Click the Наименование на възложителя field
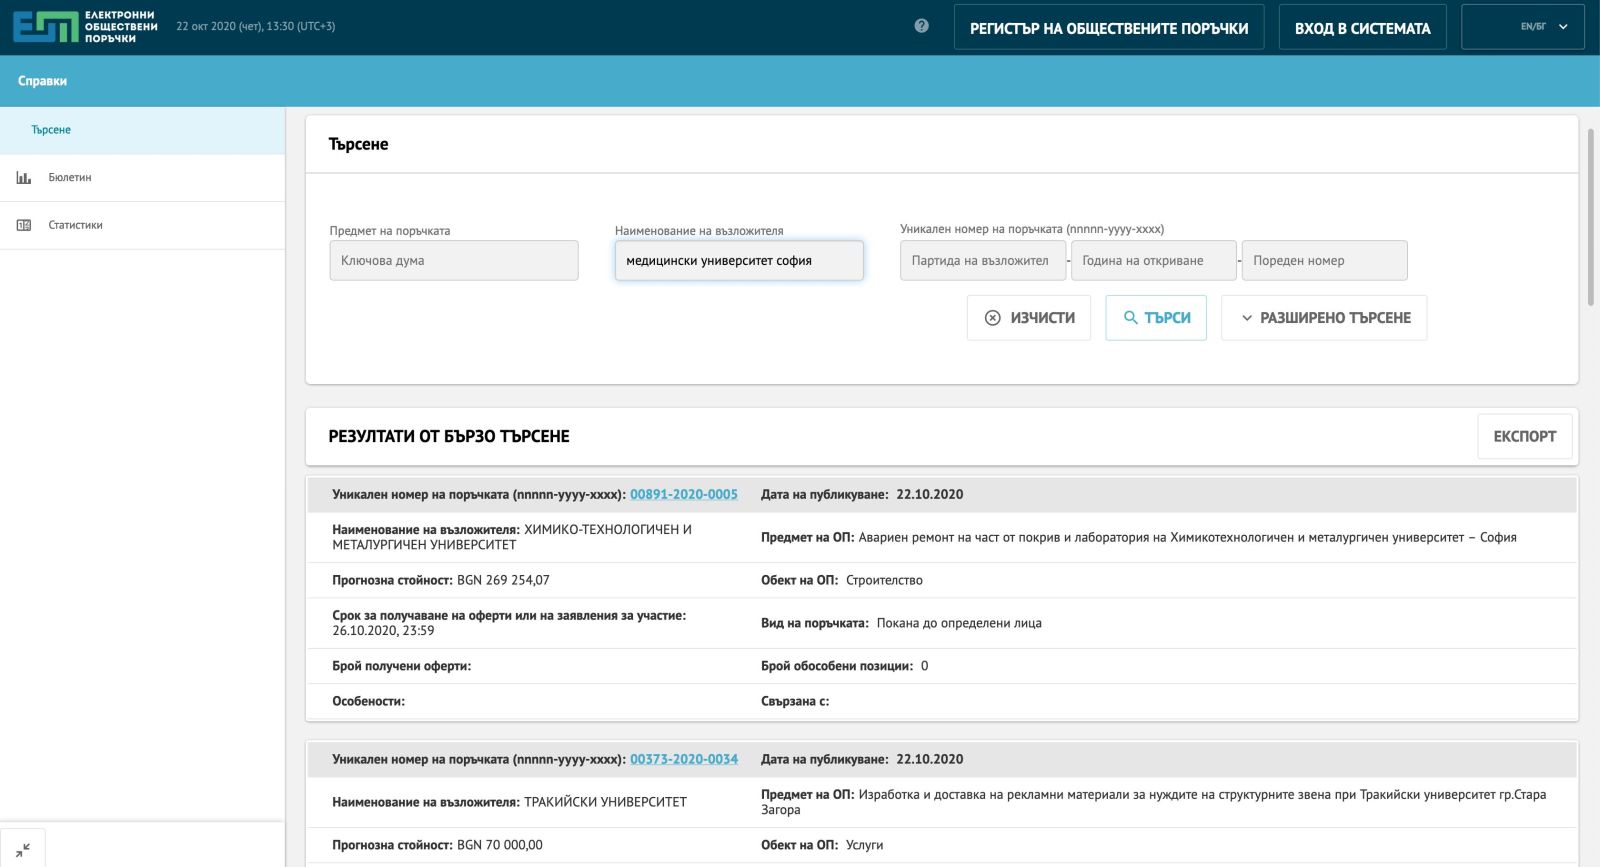This screenshot has height=867, width=1600. click(739, 260)
